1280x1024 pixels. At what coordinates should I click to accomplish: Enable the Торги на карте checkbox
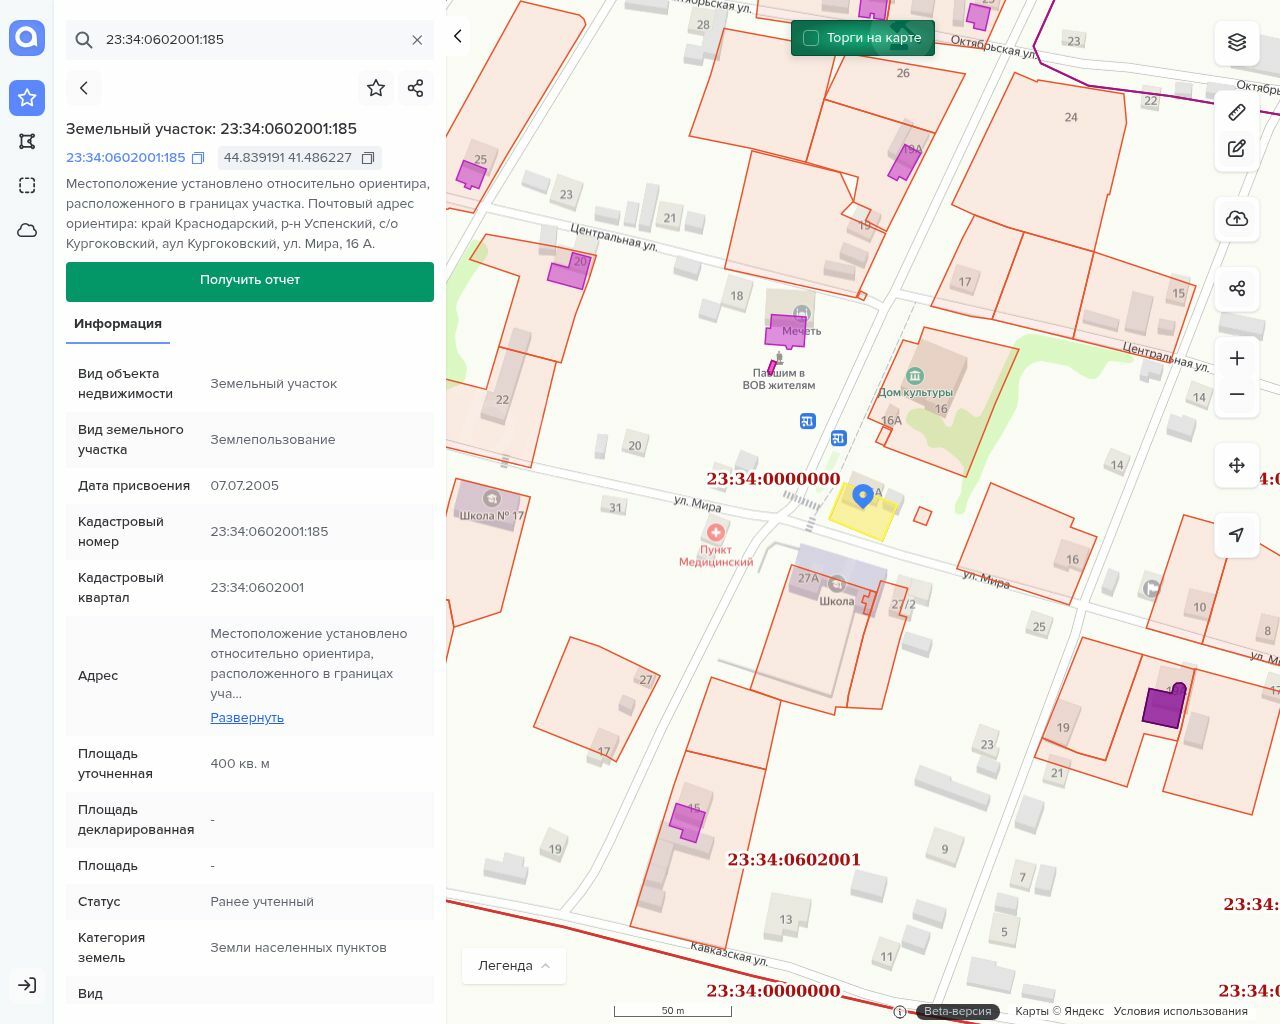tap(811, 38)
